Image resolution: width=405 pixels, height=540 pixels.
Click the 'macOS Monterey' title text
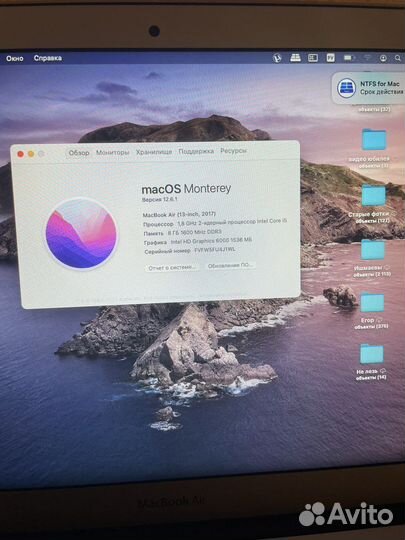tap(186, 189)
